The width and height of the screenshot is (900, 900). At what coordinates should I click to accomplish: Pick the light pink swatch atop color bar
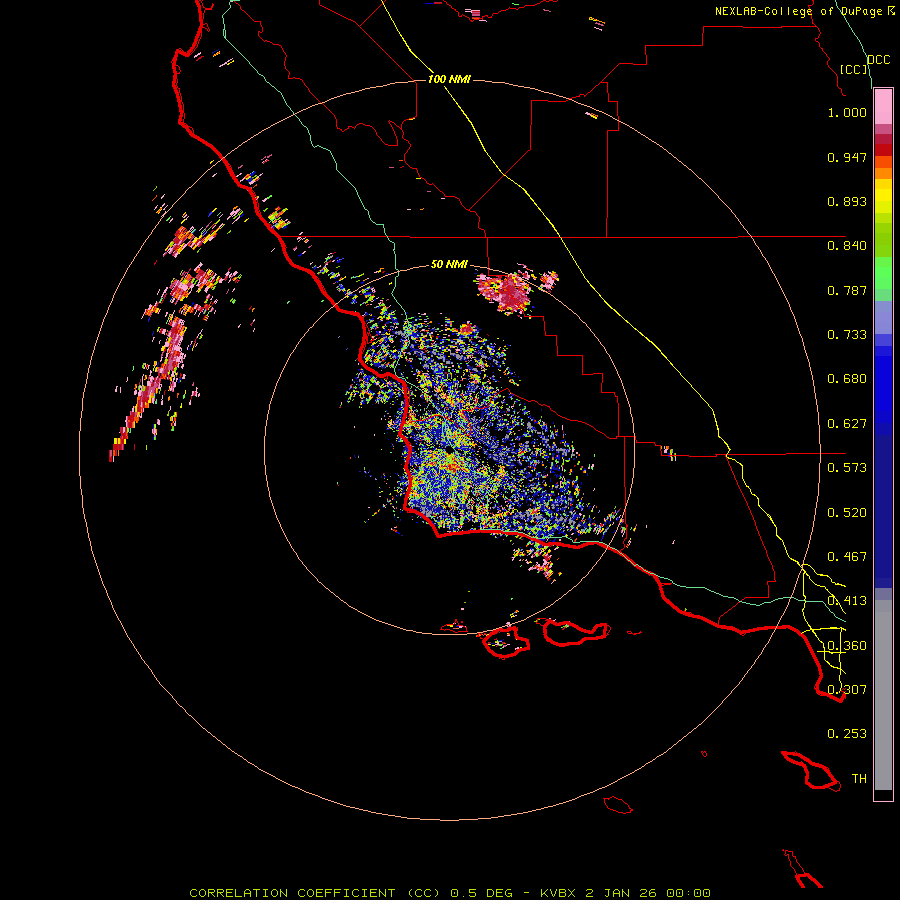tap(883, 107)
